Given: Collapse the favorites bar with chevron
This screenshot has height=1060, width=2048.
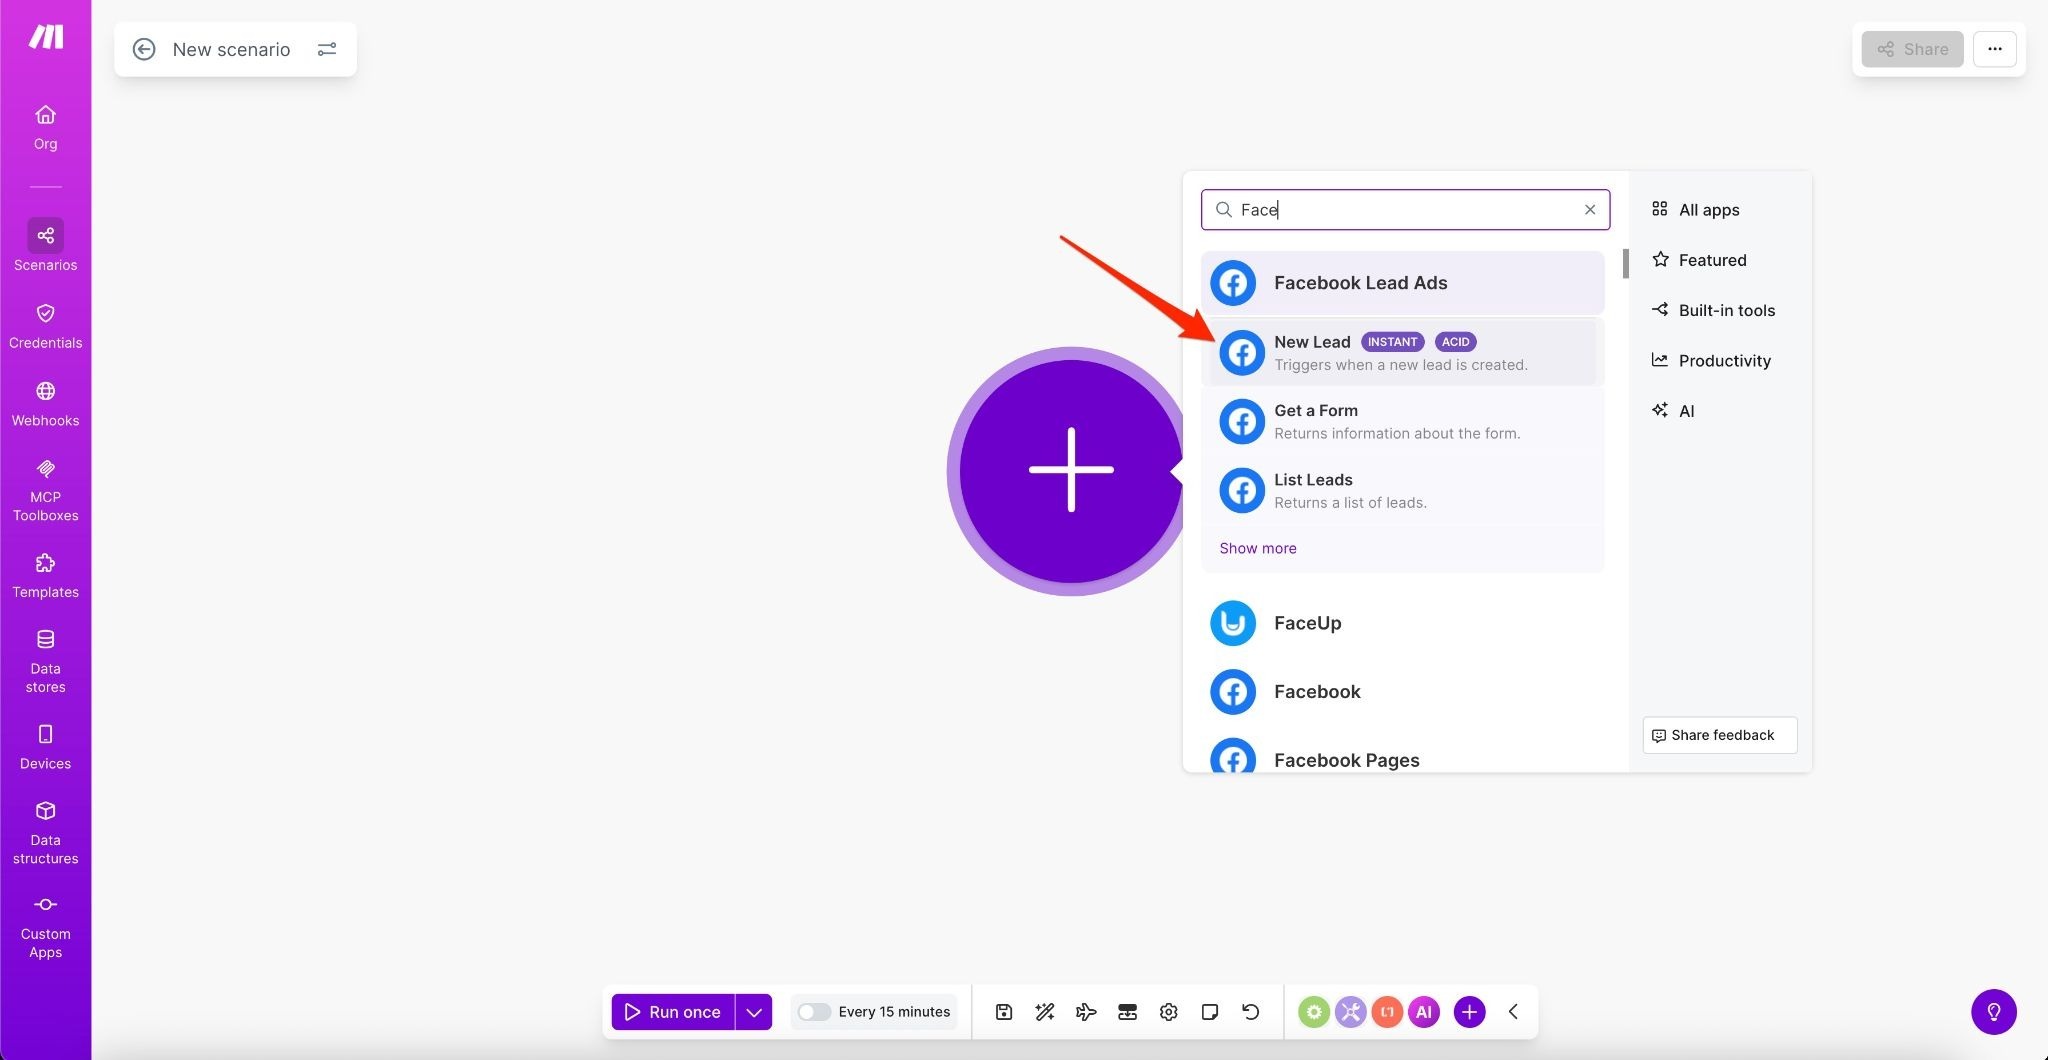Looking at the screenshot, I should [x=1513, y=1012].
